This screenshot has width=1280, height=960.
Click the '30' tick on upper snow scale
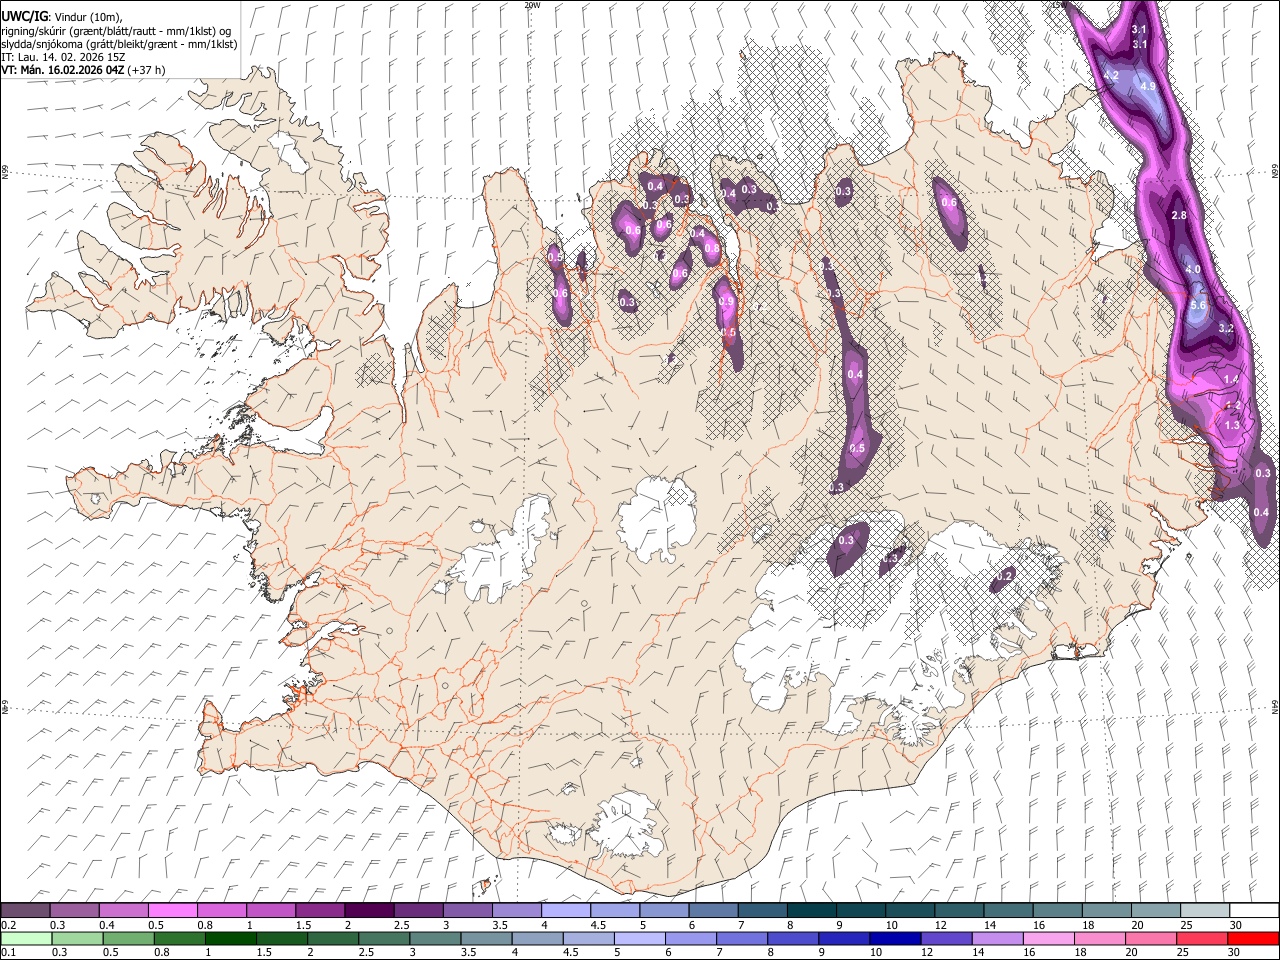pos(1234,926)
